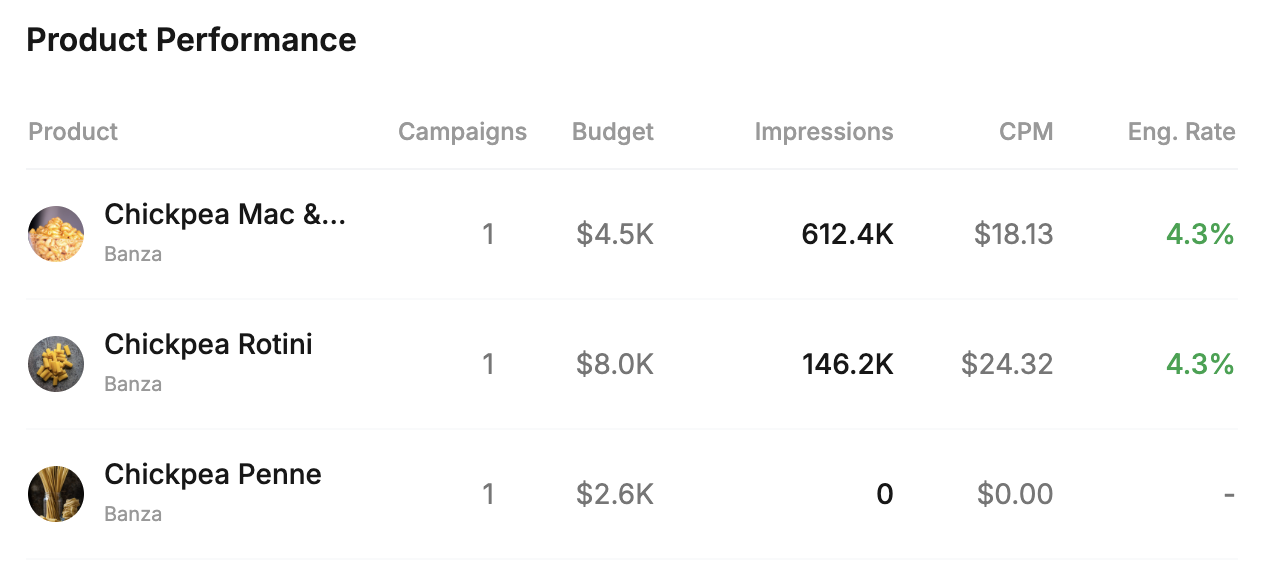Click the Banza label under Chickpea Penne

click(x=133, y=515)
